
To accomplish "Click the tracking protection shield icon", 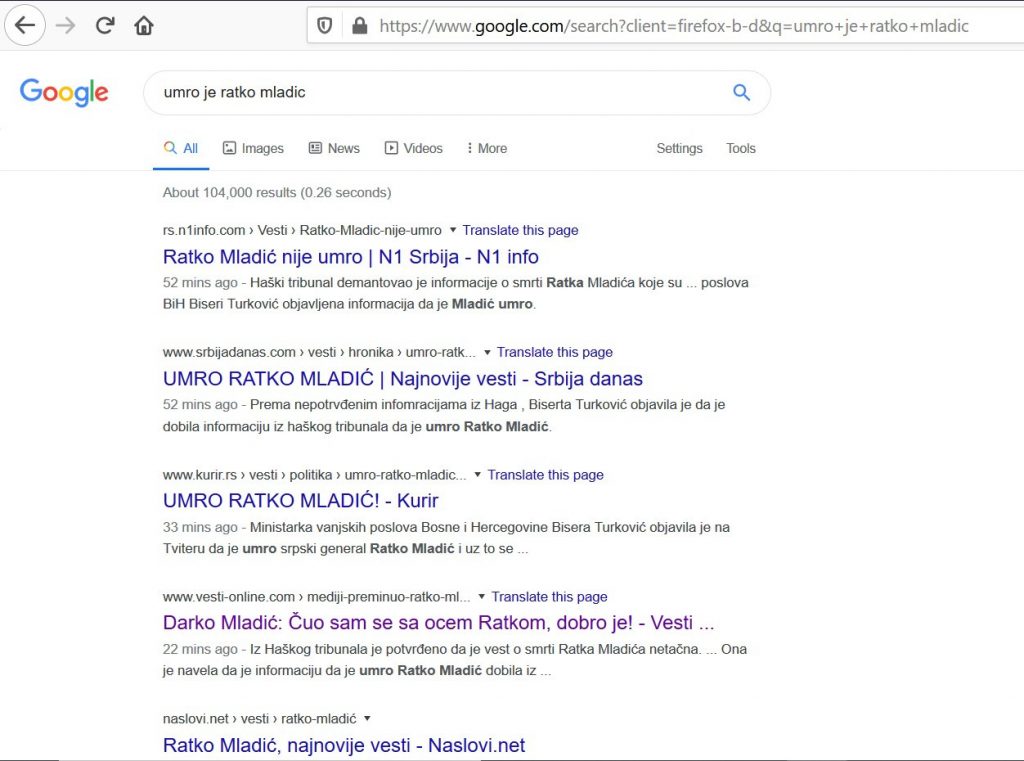I will click(x=325, y=25).
